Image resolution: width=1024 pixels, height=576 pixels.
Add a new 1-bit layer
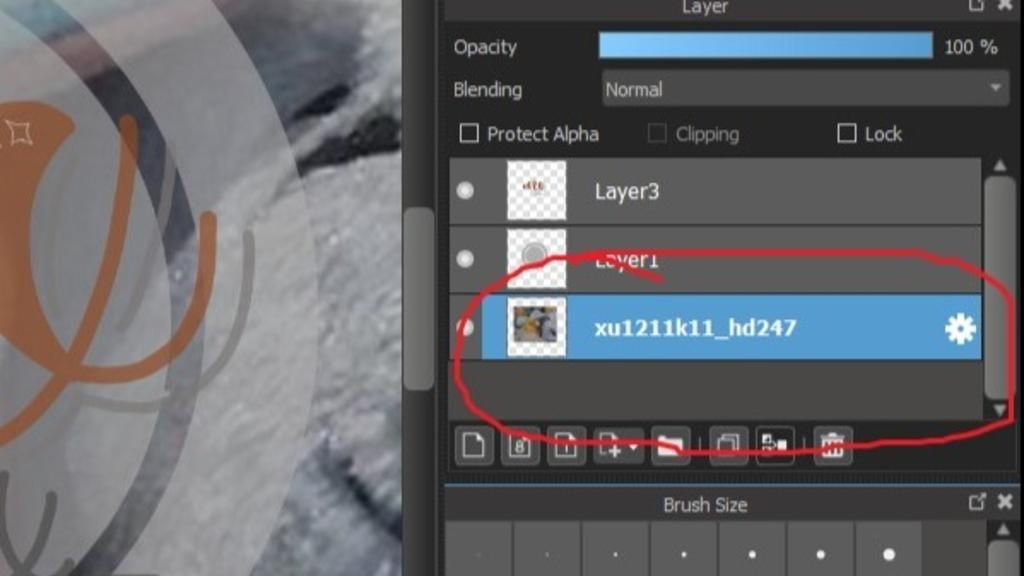(x=566, y=446)
